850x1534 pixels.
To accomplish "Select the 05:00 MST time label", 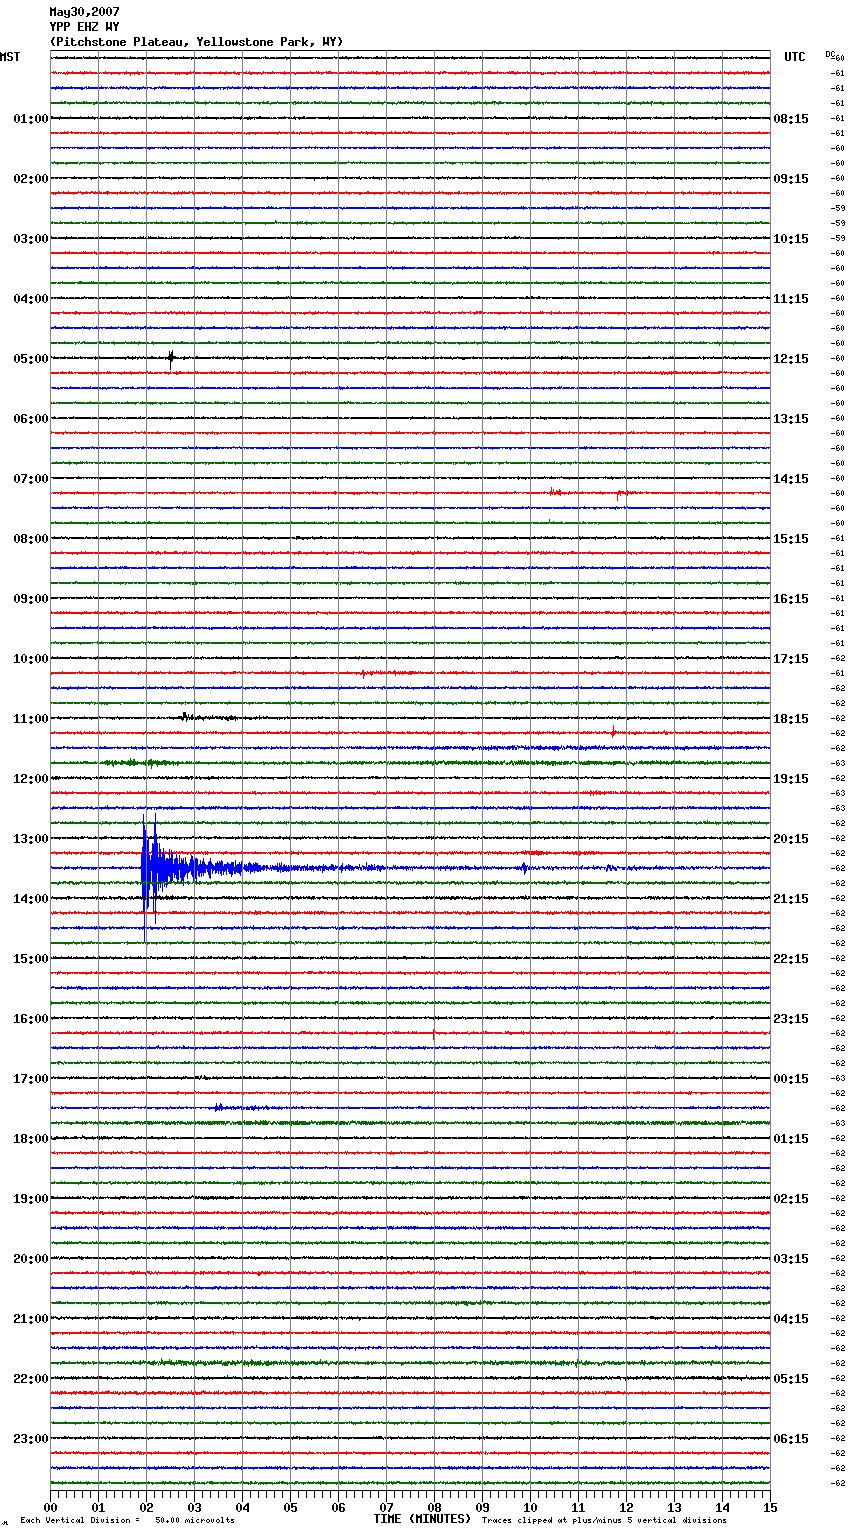I will coord(30,359).
